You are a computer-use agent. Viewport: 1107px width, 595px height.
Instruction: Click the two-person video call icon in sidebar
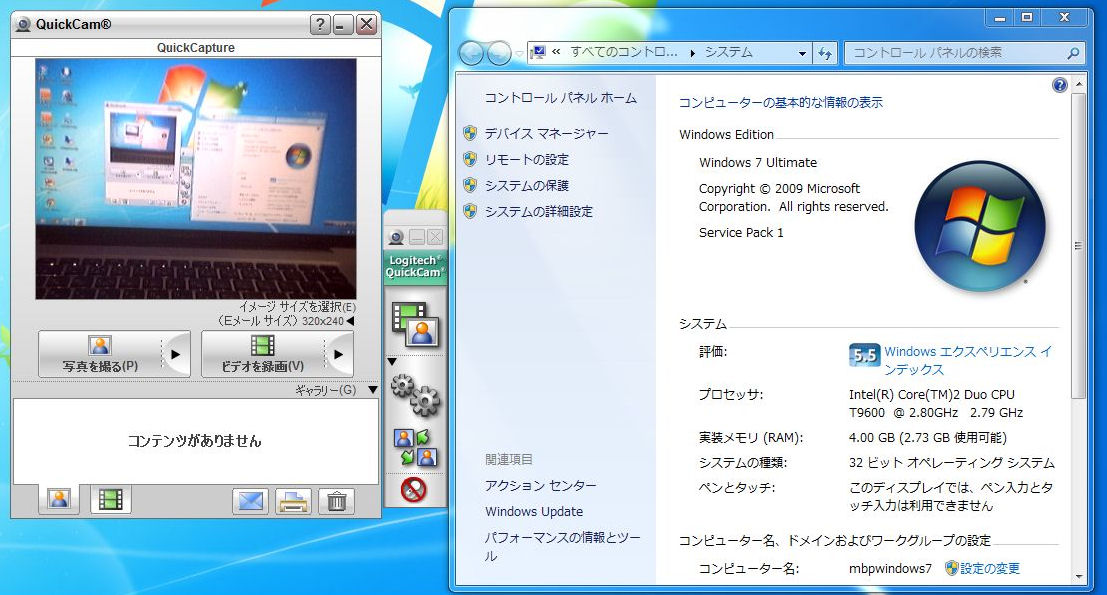[415, 448]
